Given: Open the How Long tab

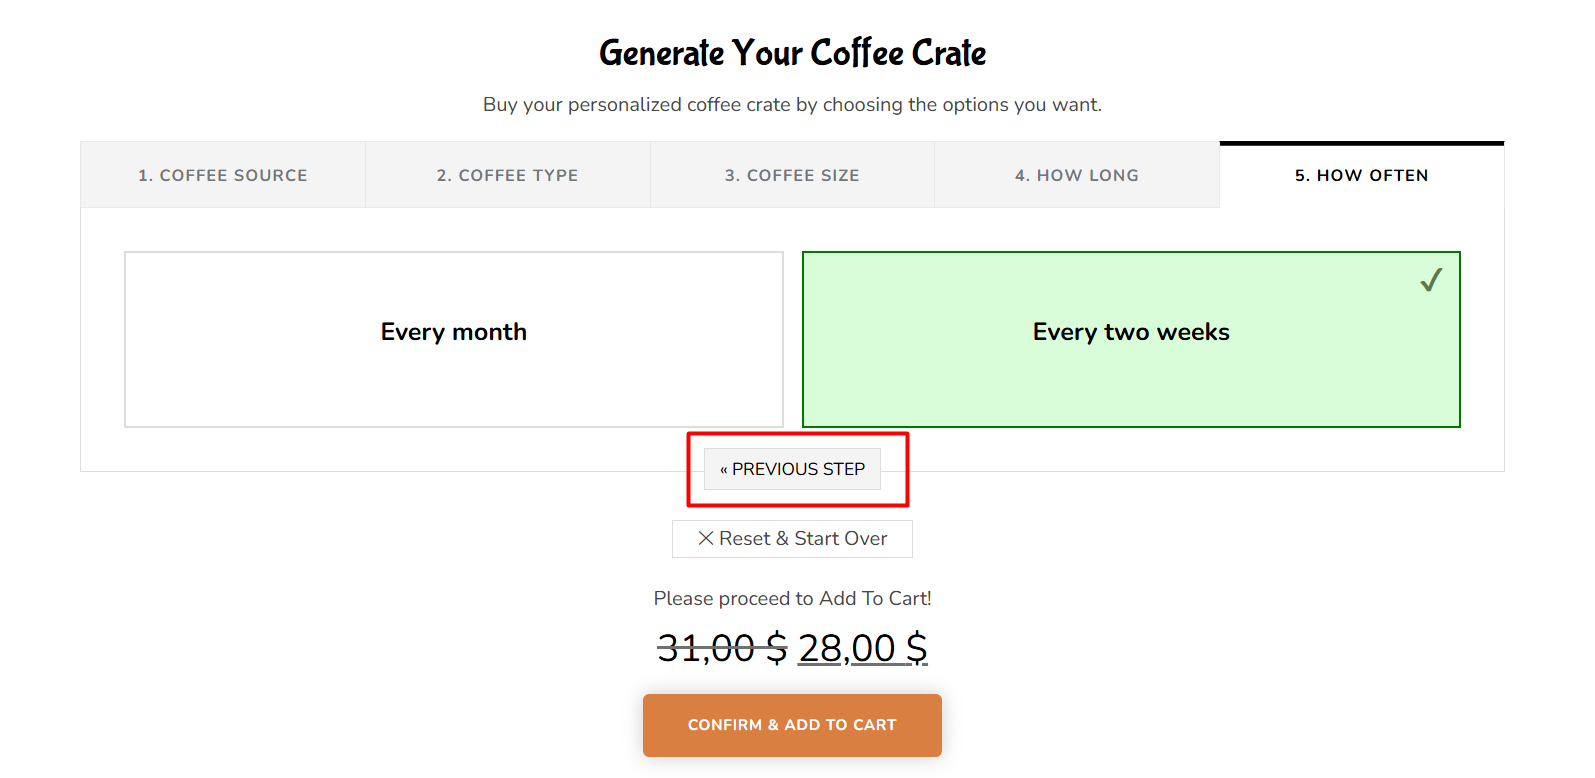Looking at the screenshot, I should coord(1077,175).
